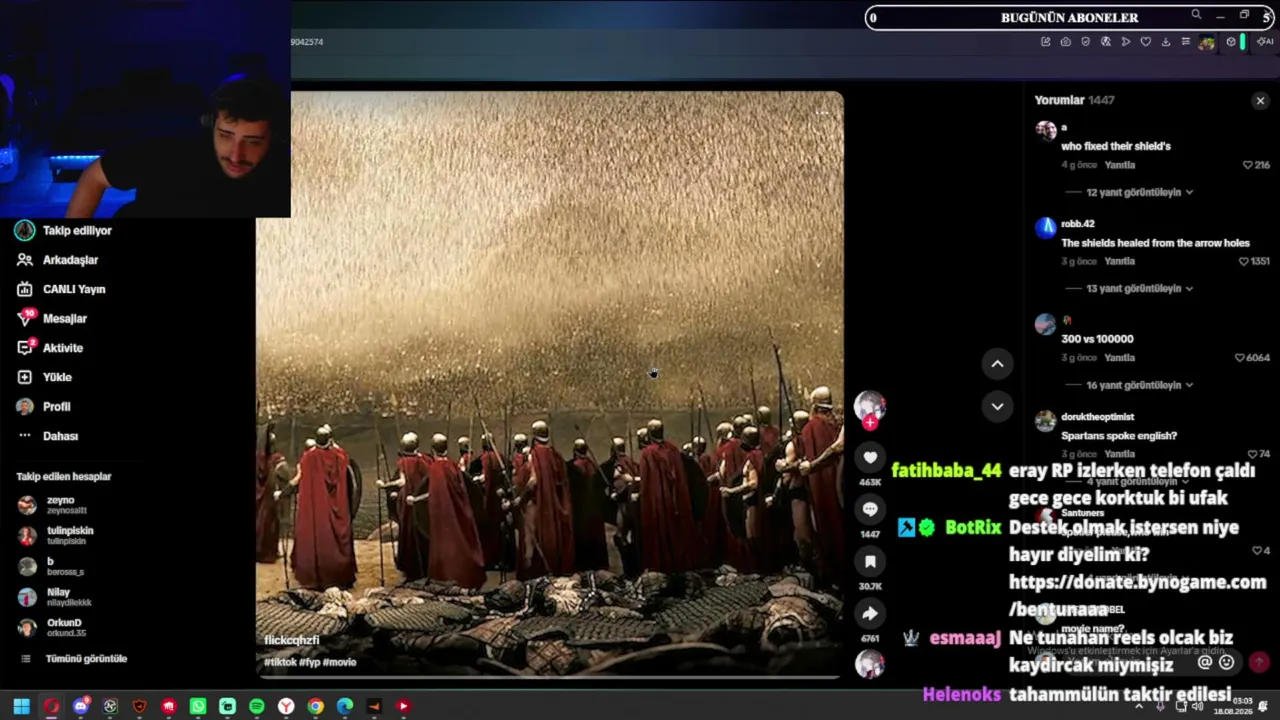Reply to robb.42's comment via Yanıtla
The width and height of the screenshot is (1280, 720).
click(1119, 261)
